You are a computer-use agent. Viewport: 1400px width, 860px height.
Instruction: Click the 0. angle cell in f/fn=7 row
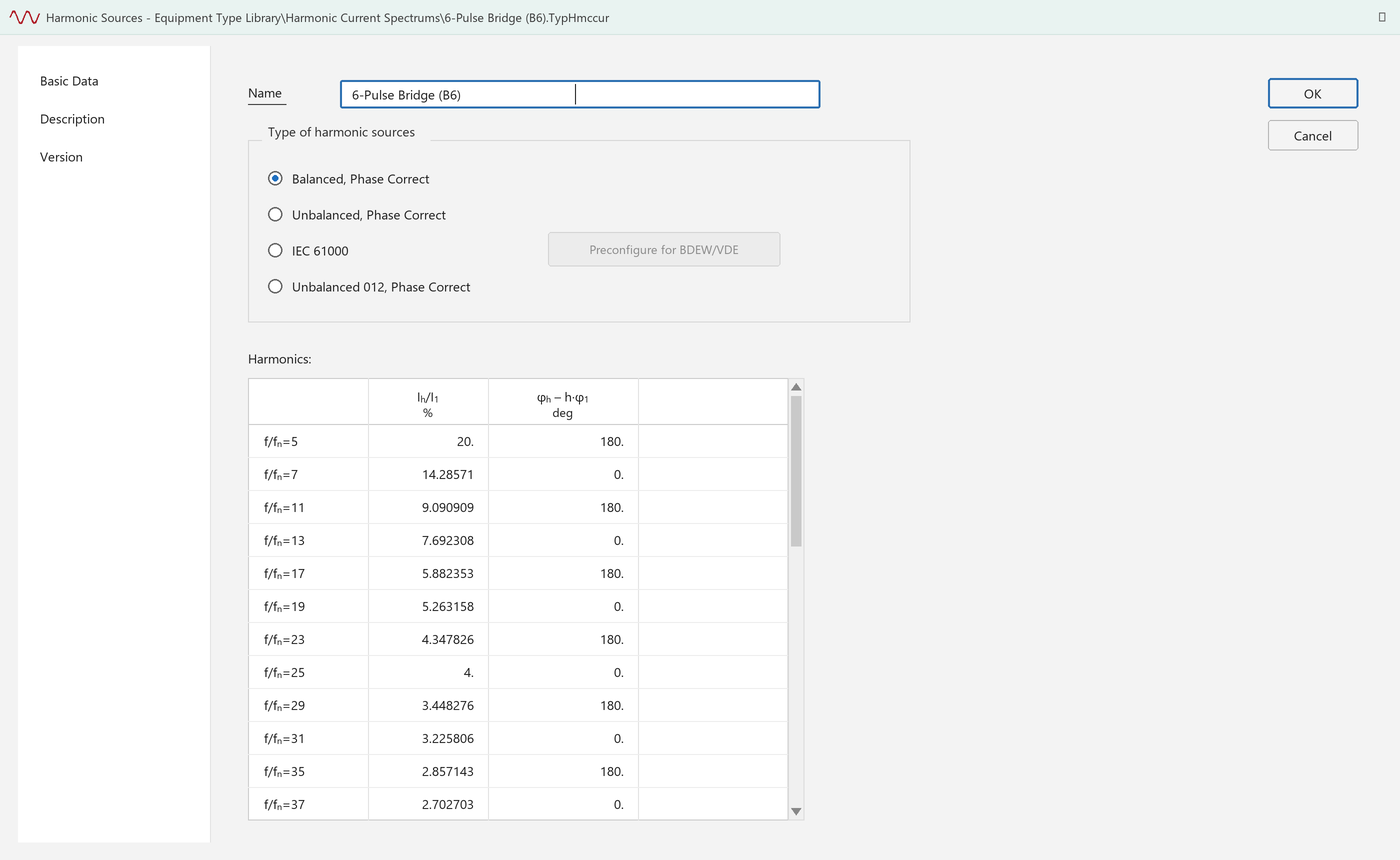[x=563, y=474]
